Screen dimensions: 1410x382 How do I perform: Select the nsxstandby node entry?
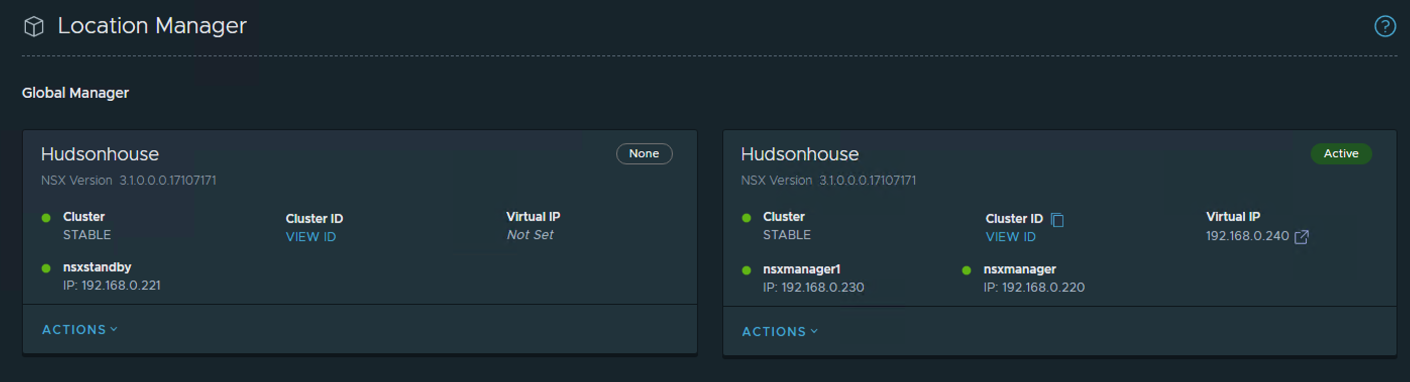pos(112,276)
